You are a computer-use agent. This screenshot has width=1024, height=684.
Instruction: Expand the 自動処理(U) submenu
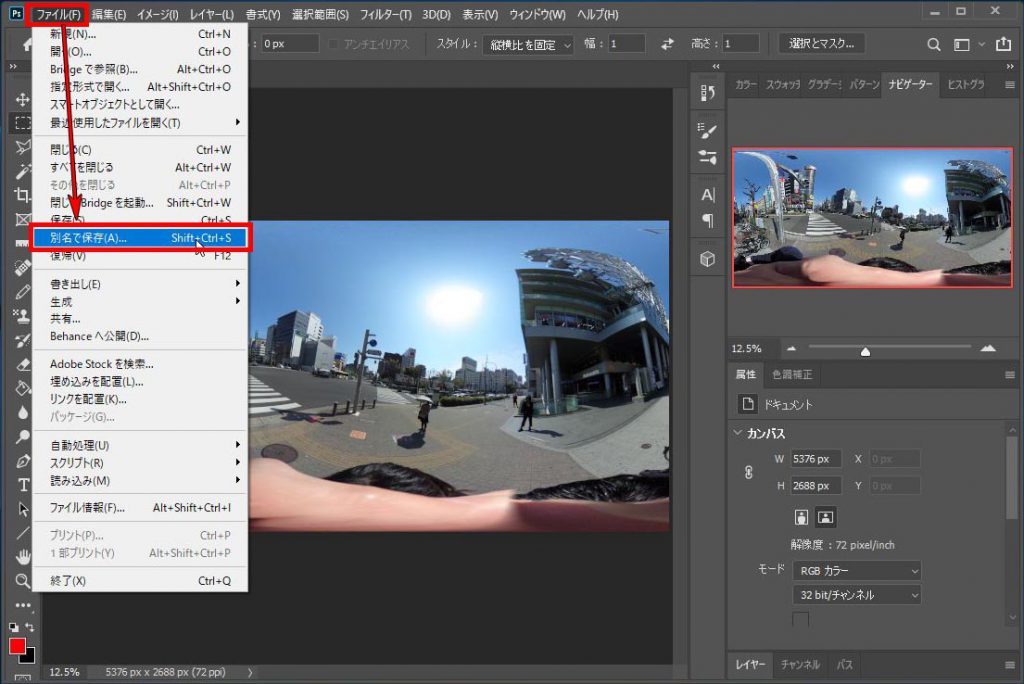pos(140,445)
